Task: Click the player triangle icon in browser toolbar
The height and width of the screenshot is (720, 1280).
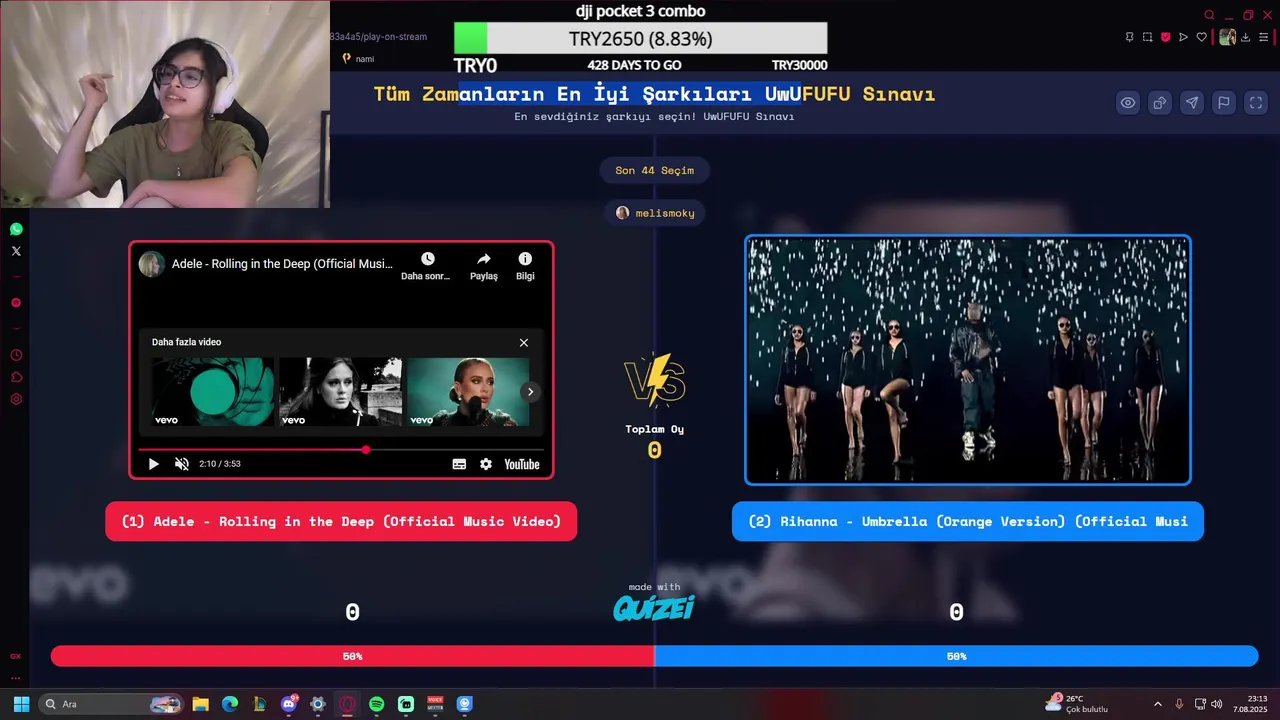Action: click(x=1183, y=37)
